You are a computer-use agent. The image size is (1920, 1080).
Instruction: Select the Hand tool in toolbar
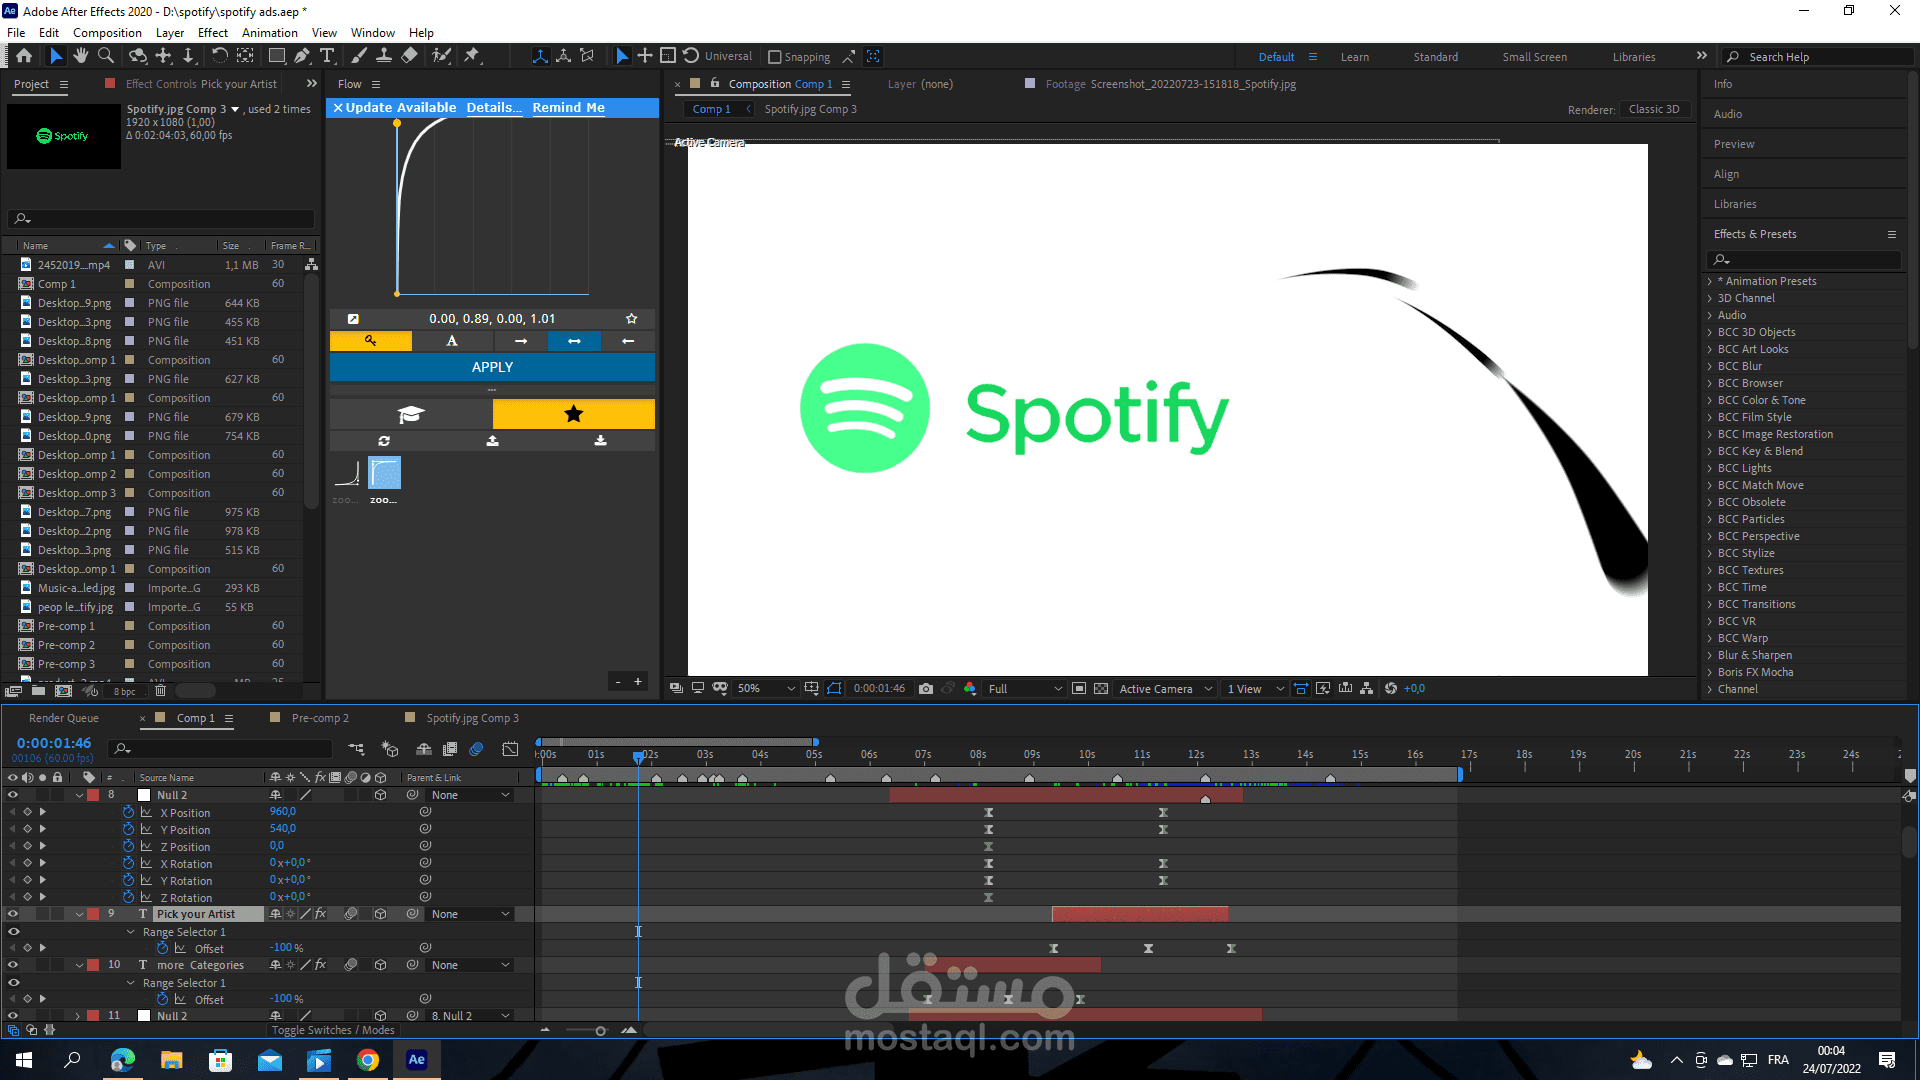(81, 56)
